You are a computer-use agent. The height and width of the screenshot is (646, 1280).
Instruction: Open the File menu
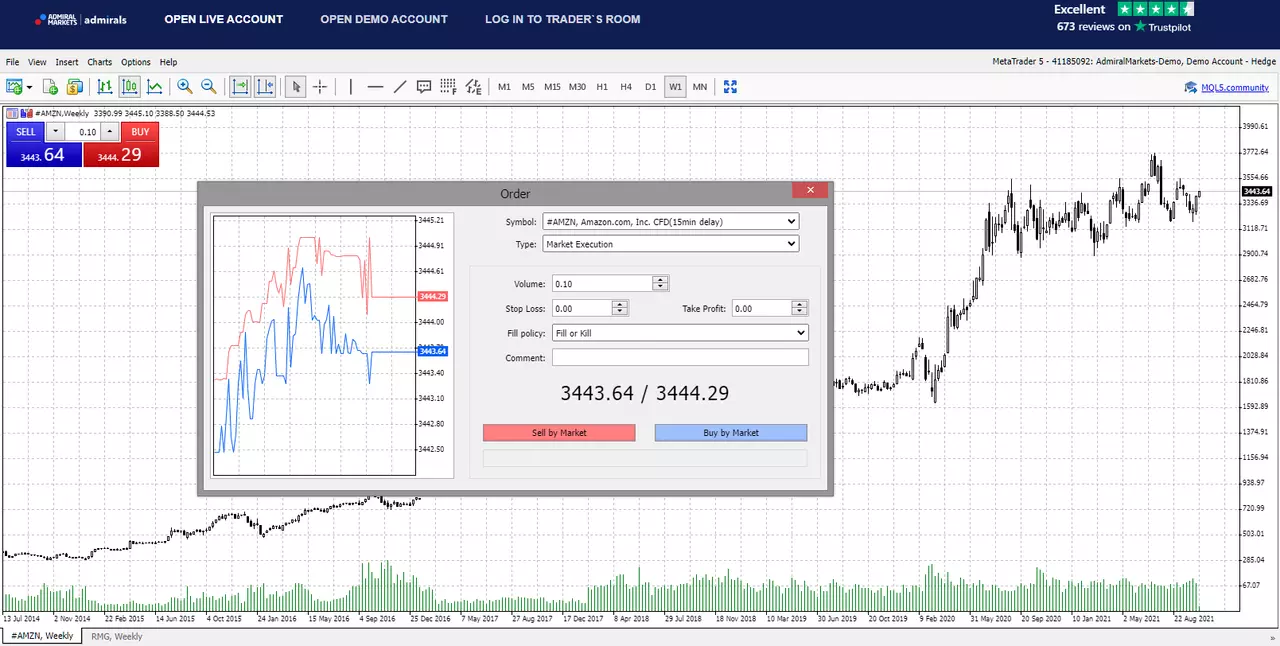(x=13, y=62)
